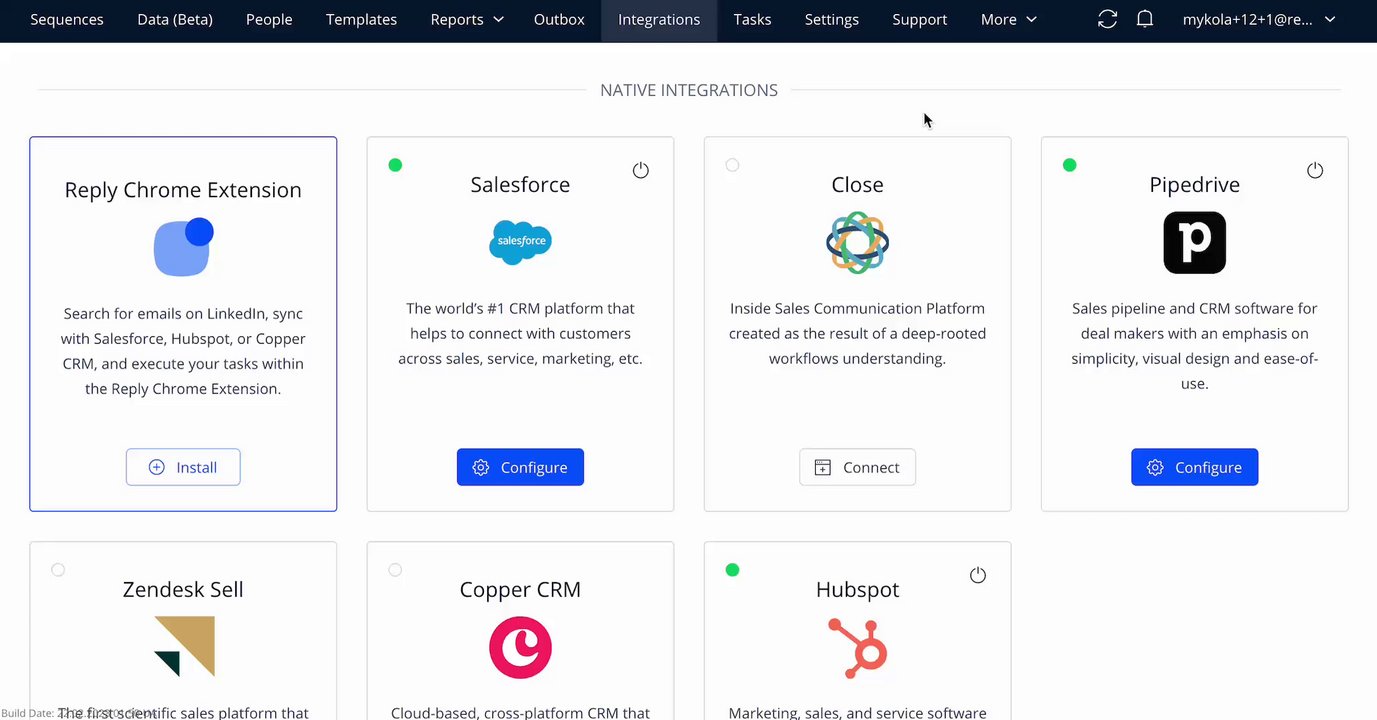Click the sync refresh icon in header
Screen dimensions: 1377x720
tap(1107, 20)
